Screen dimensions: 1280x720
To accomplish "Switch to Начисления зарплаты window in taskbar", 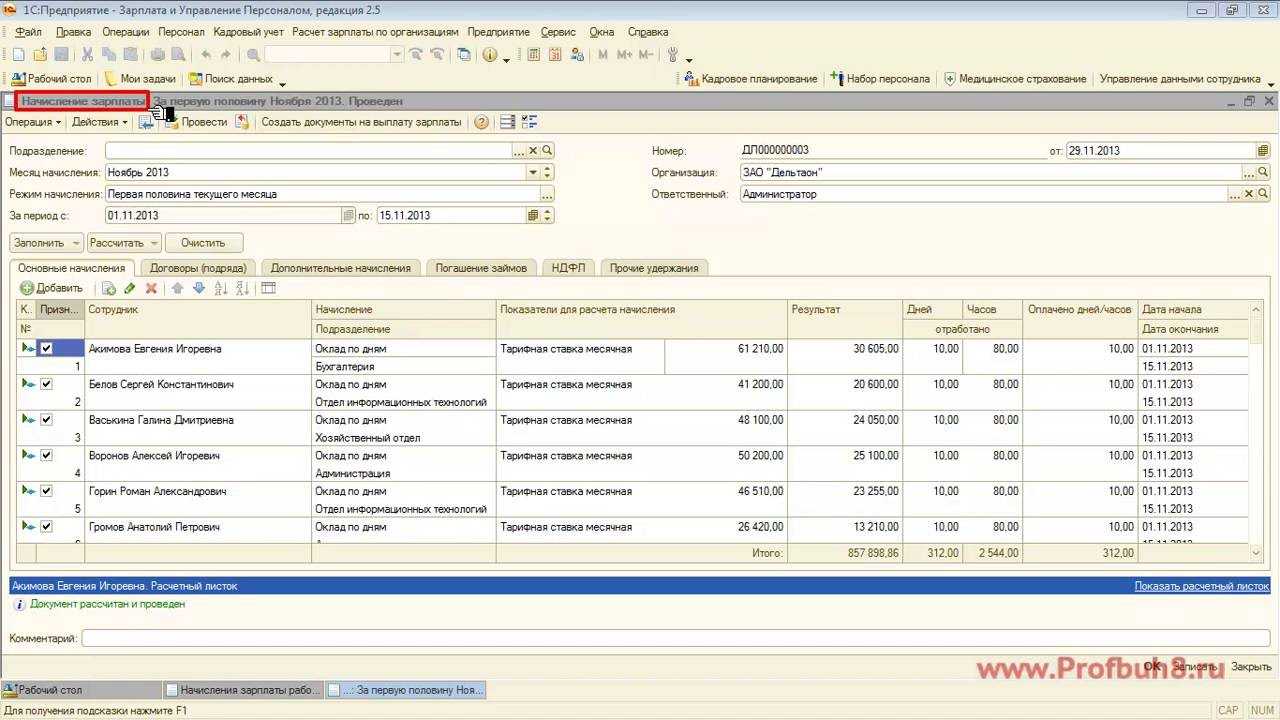I will click(243, 690).
